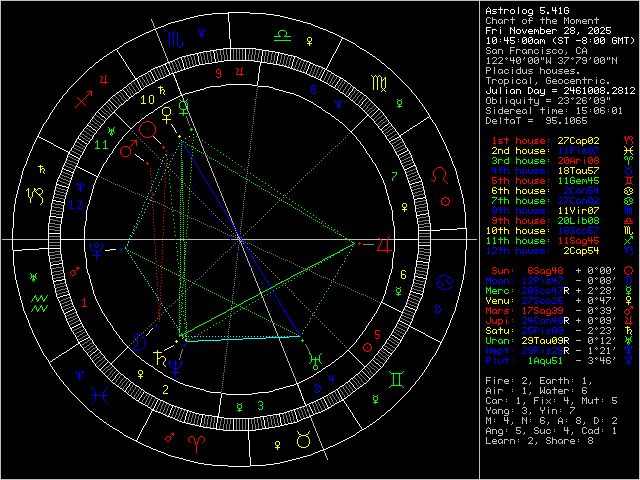Click the 'Placidus houses.' line
The width and height of the screenshot is (640, 480).
tap(533, 71)
